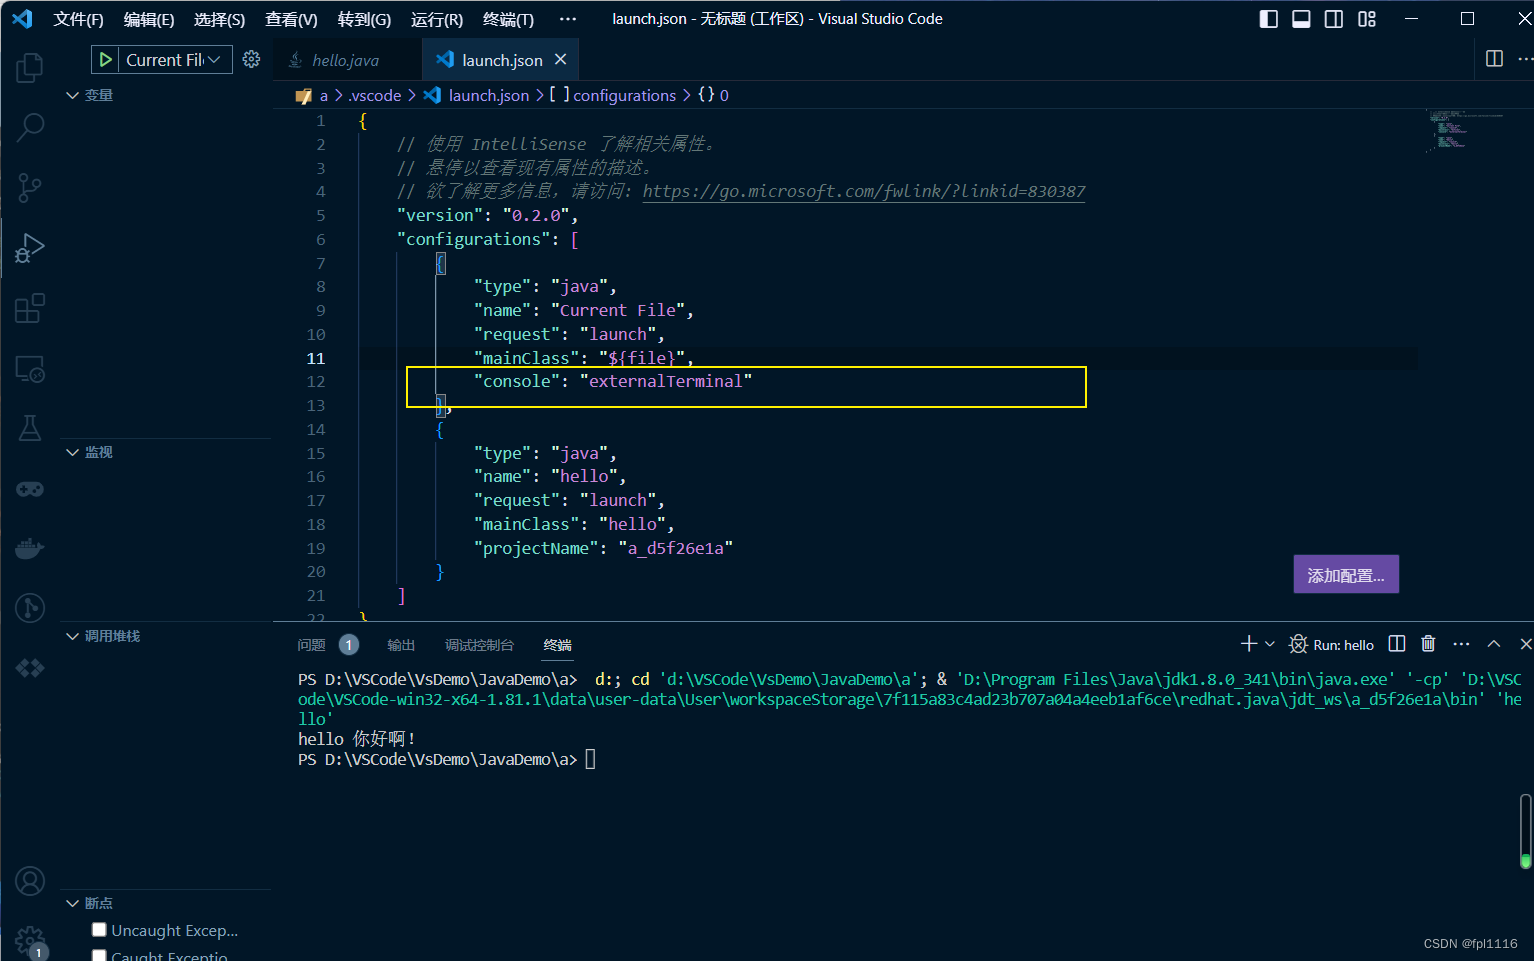Click the 添加配置 button in the editor
1534x961 pixels.
click(1345, 574)
